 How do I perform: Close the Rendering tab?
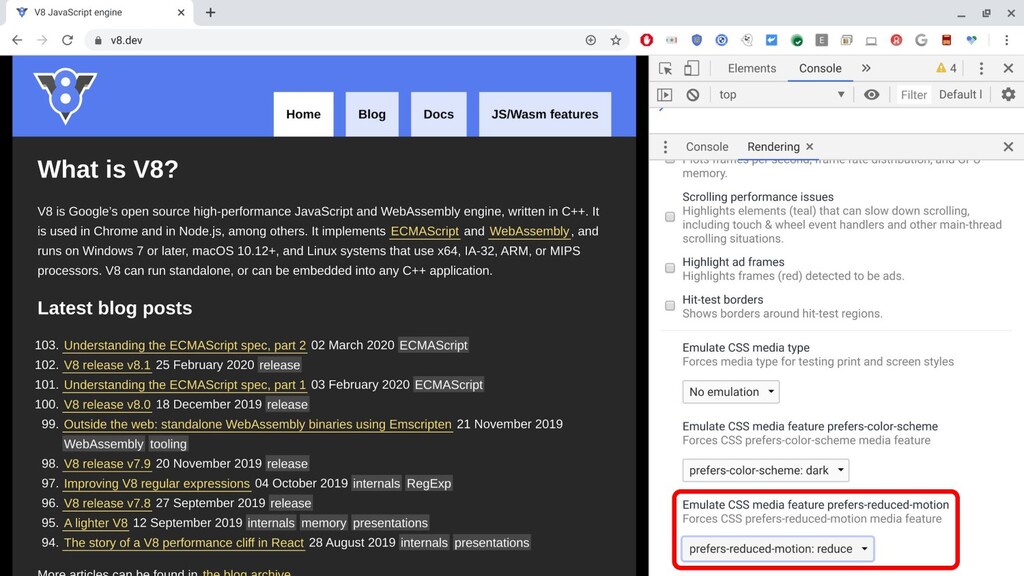810,147
